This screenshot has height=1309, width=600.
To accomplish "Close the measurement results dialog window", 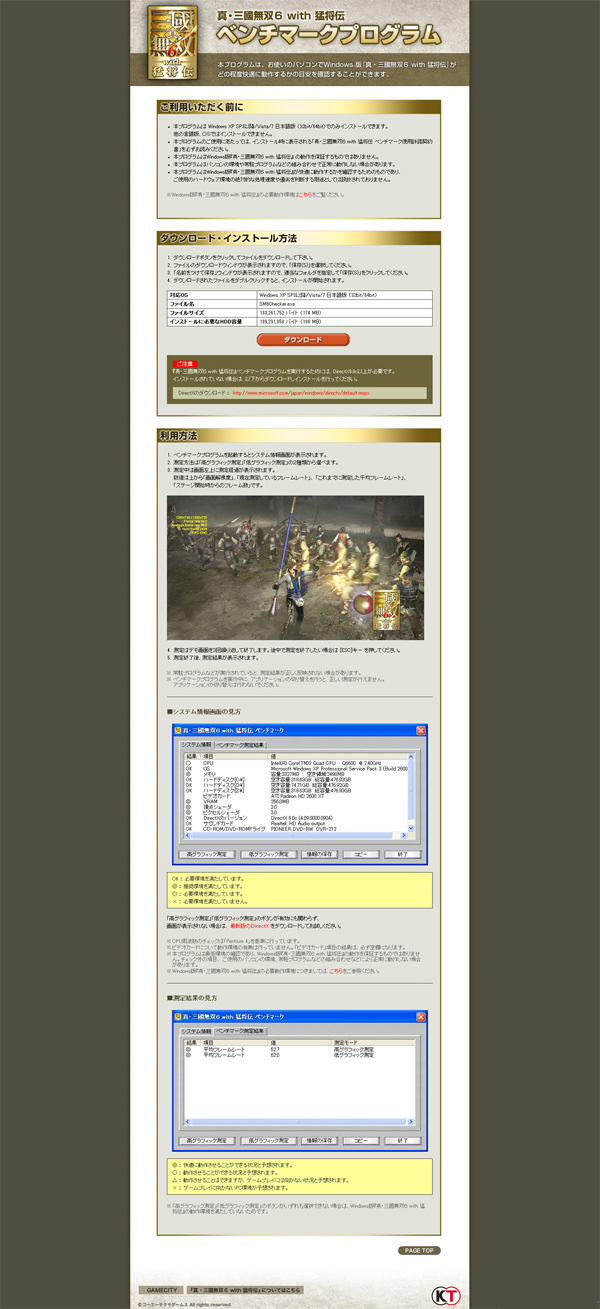I will coord(421,1015).
